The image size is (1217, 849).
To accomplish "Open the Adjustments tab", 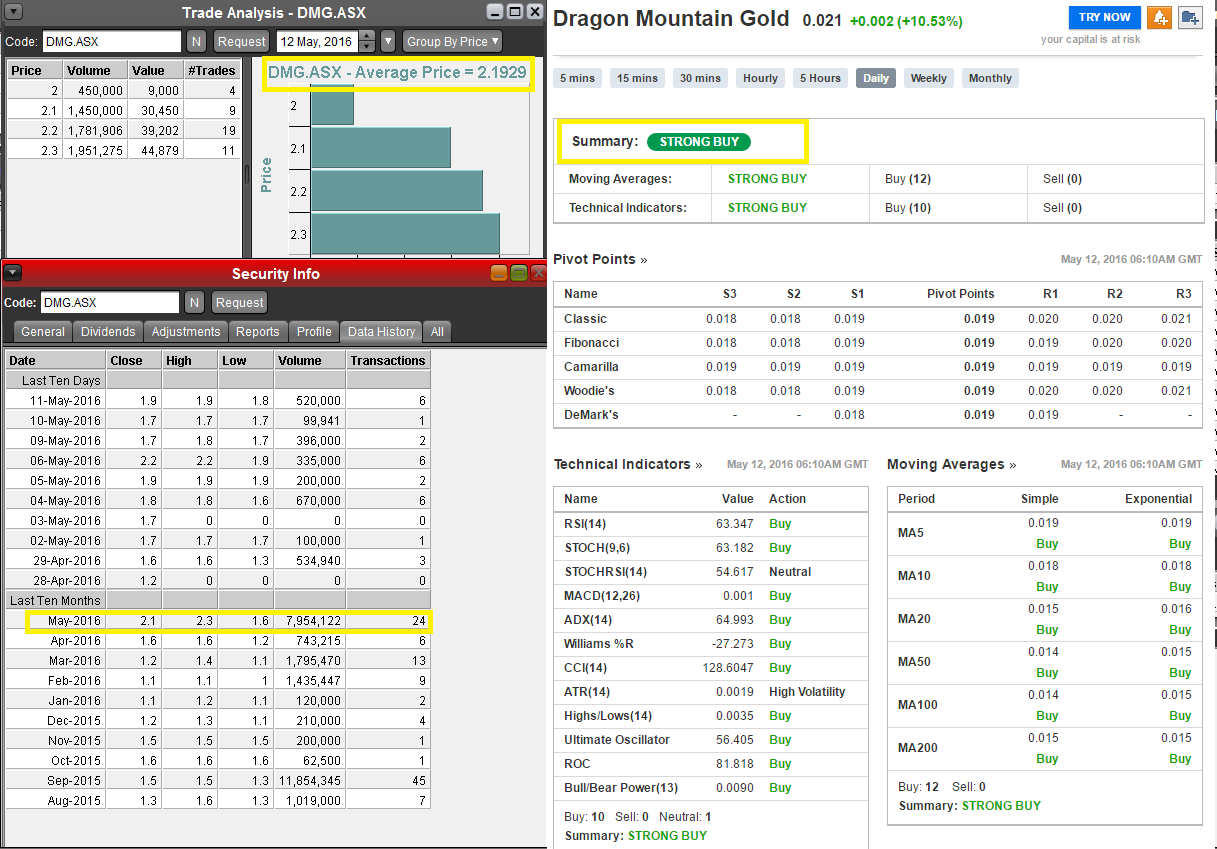I will click(186, 331).
